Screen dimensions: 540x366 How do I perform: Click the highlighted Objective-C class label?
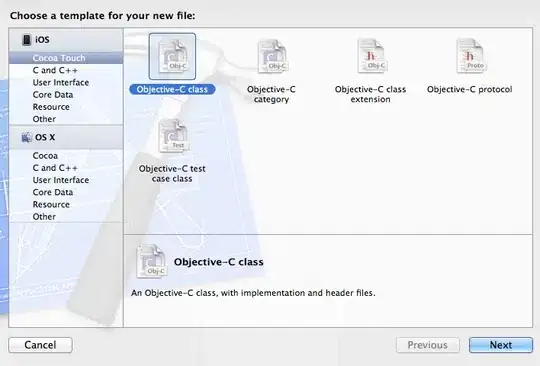(x=172, y=90)
